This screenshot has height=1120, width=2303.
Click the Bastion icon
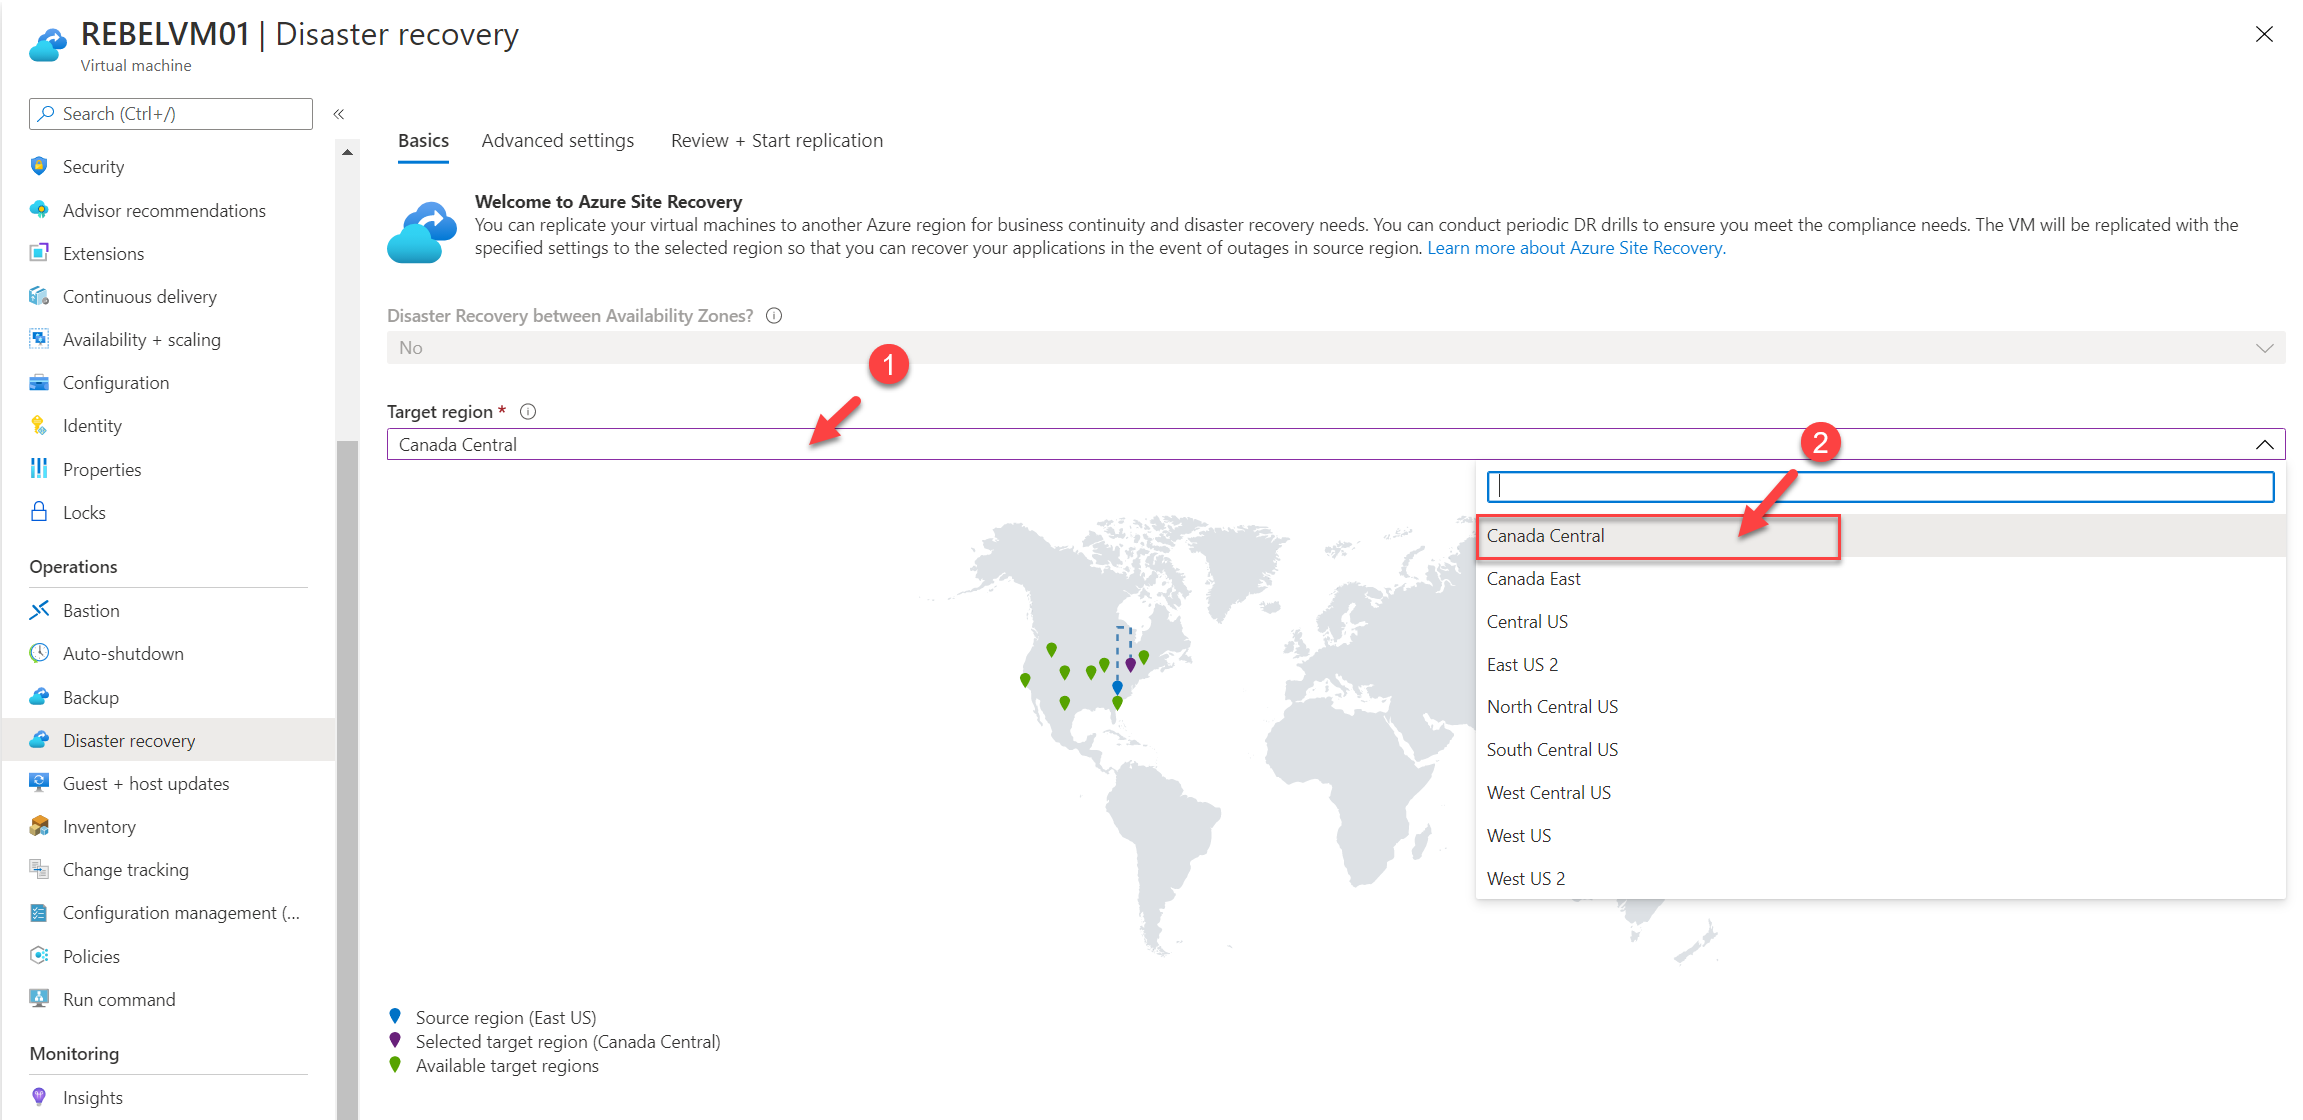[x=39, y=610]
